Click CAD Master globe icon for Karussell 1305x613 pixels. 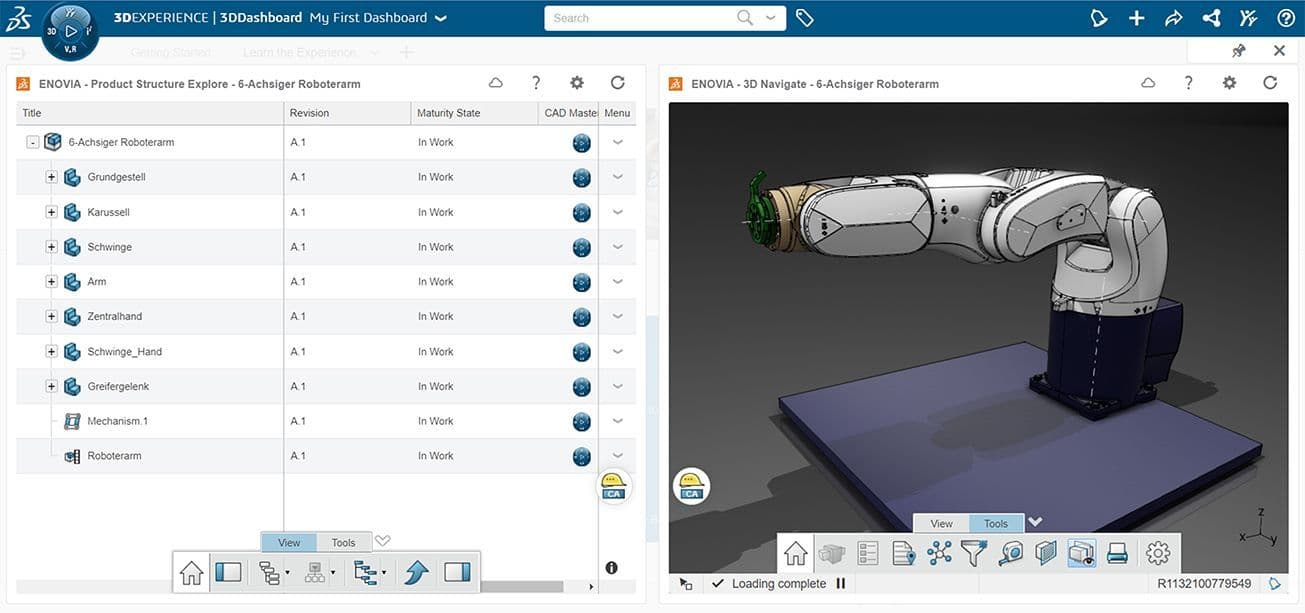coord(581,212)
